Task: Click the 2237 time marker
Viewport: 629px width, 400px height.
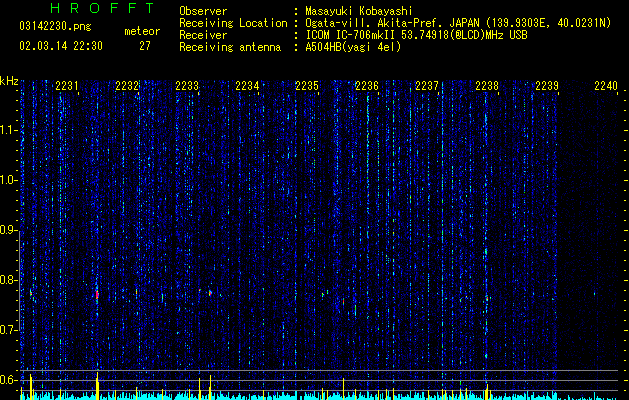Action: pos(427,86)
